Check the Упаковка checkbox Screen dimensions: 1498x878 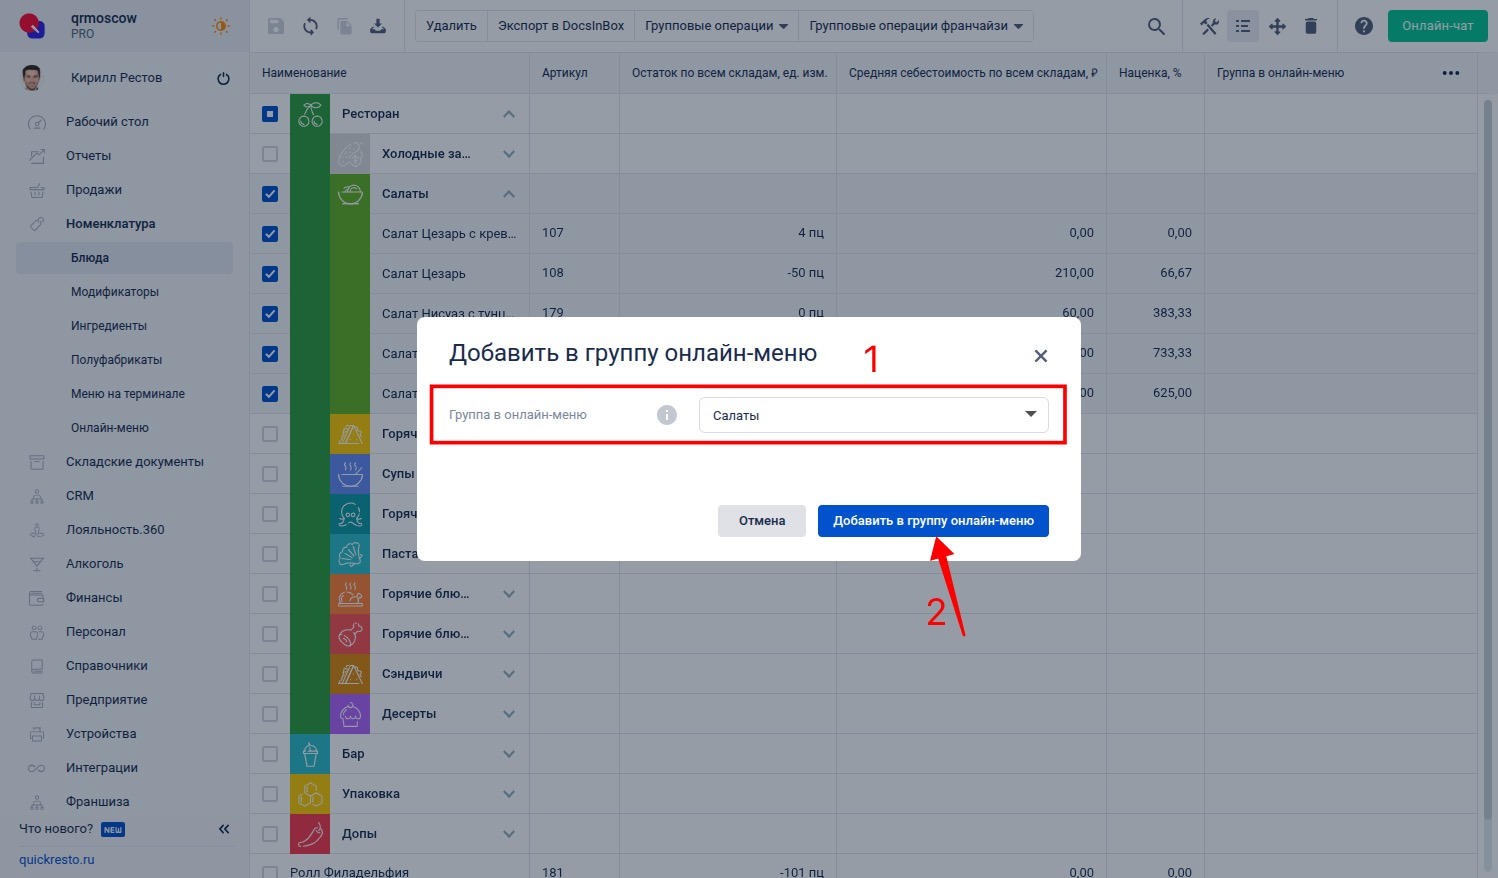pos(270,794)
